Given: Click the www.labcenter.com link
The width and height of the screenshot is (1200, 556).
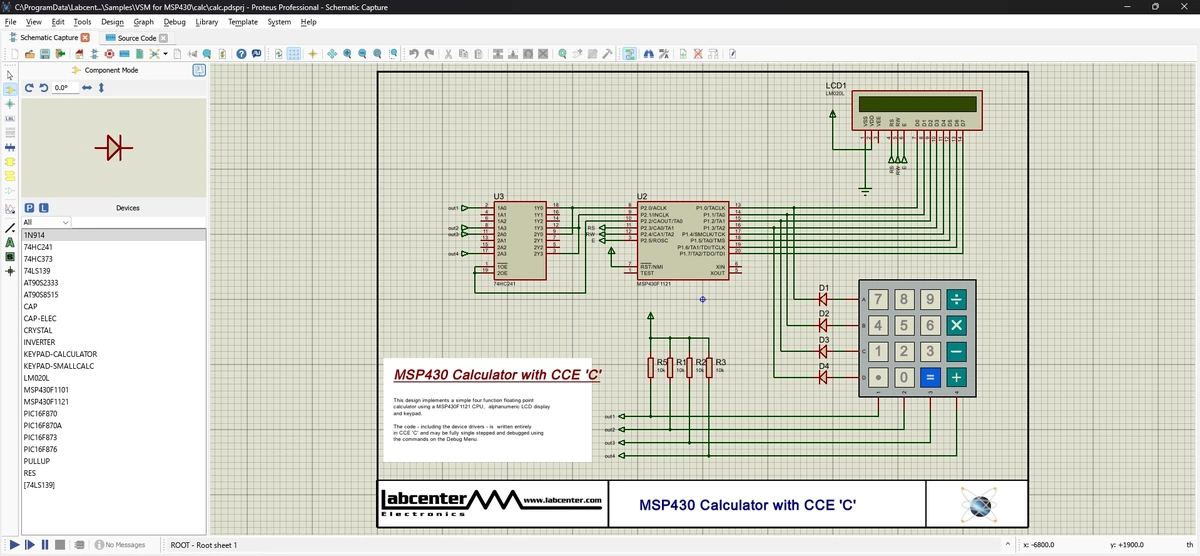Looking at the screenshot, I should (561, 499).
